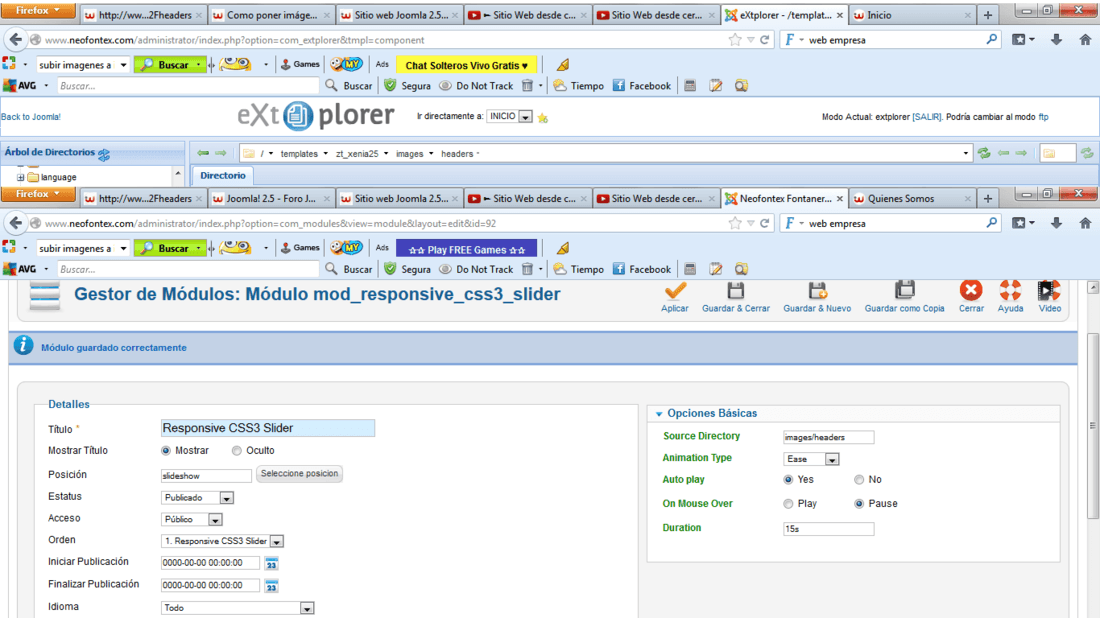
Task: Click the Guardar & Nuevo icon
Action: (817, 291)
